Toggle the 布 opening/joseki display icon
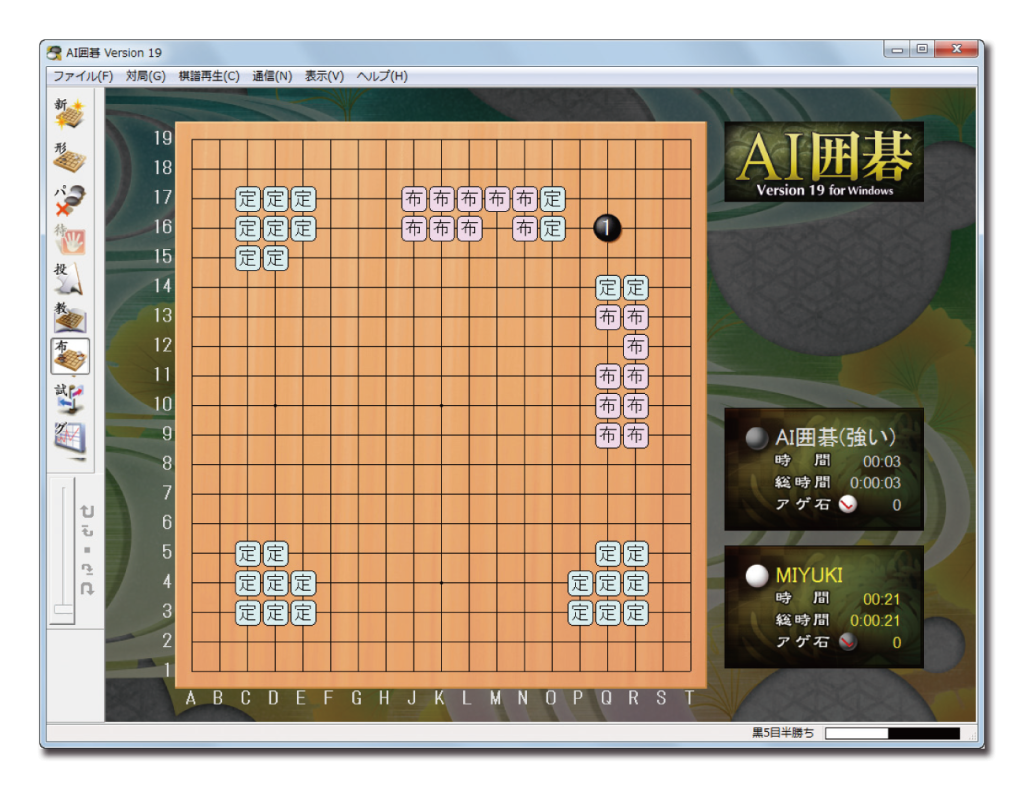 coord(70,356)
